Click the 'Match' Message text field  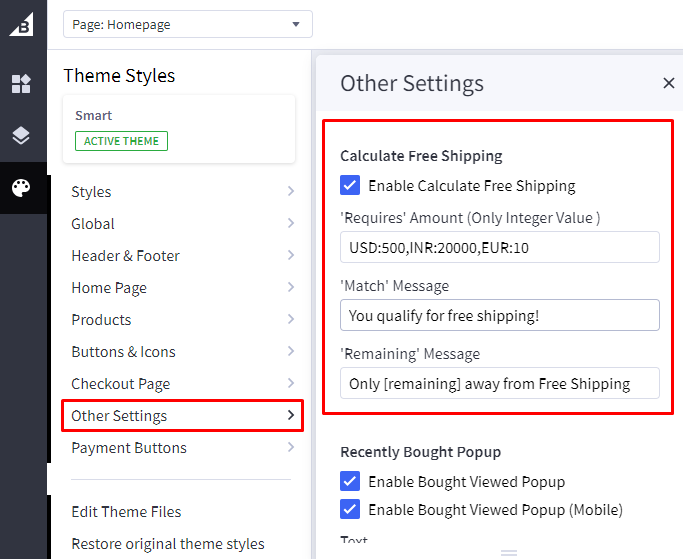(499, 315)
